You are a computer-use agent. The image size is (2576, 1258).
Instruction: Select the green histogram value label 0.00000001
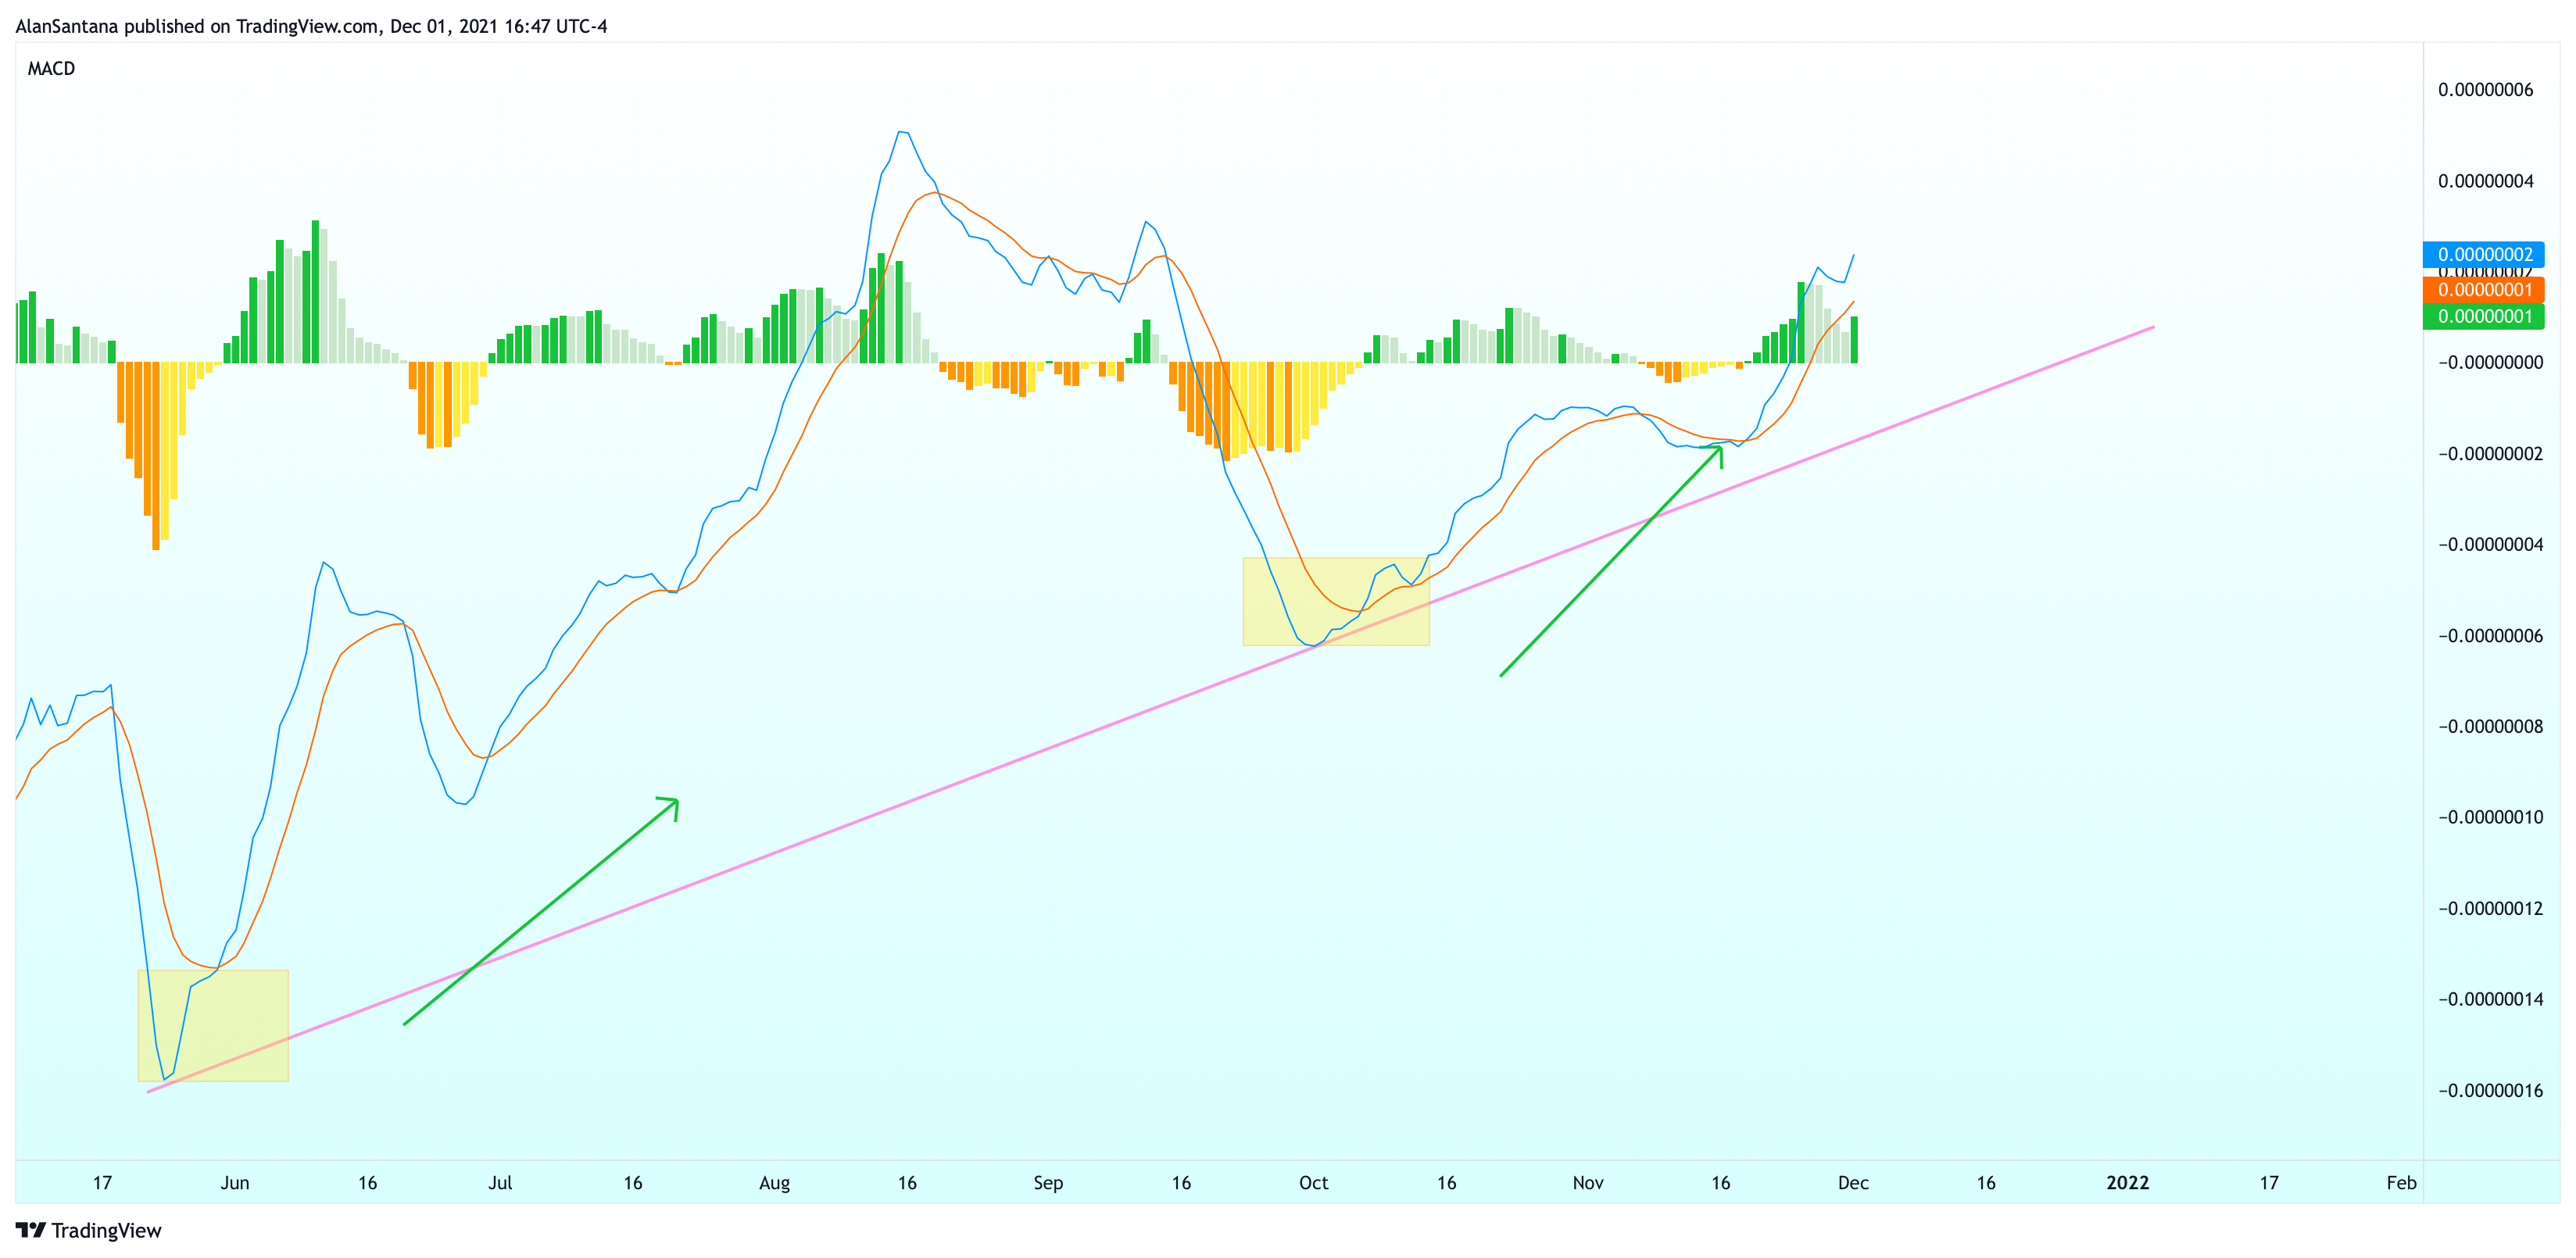(2483, 317)
